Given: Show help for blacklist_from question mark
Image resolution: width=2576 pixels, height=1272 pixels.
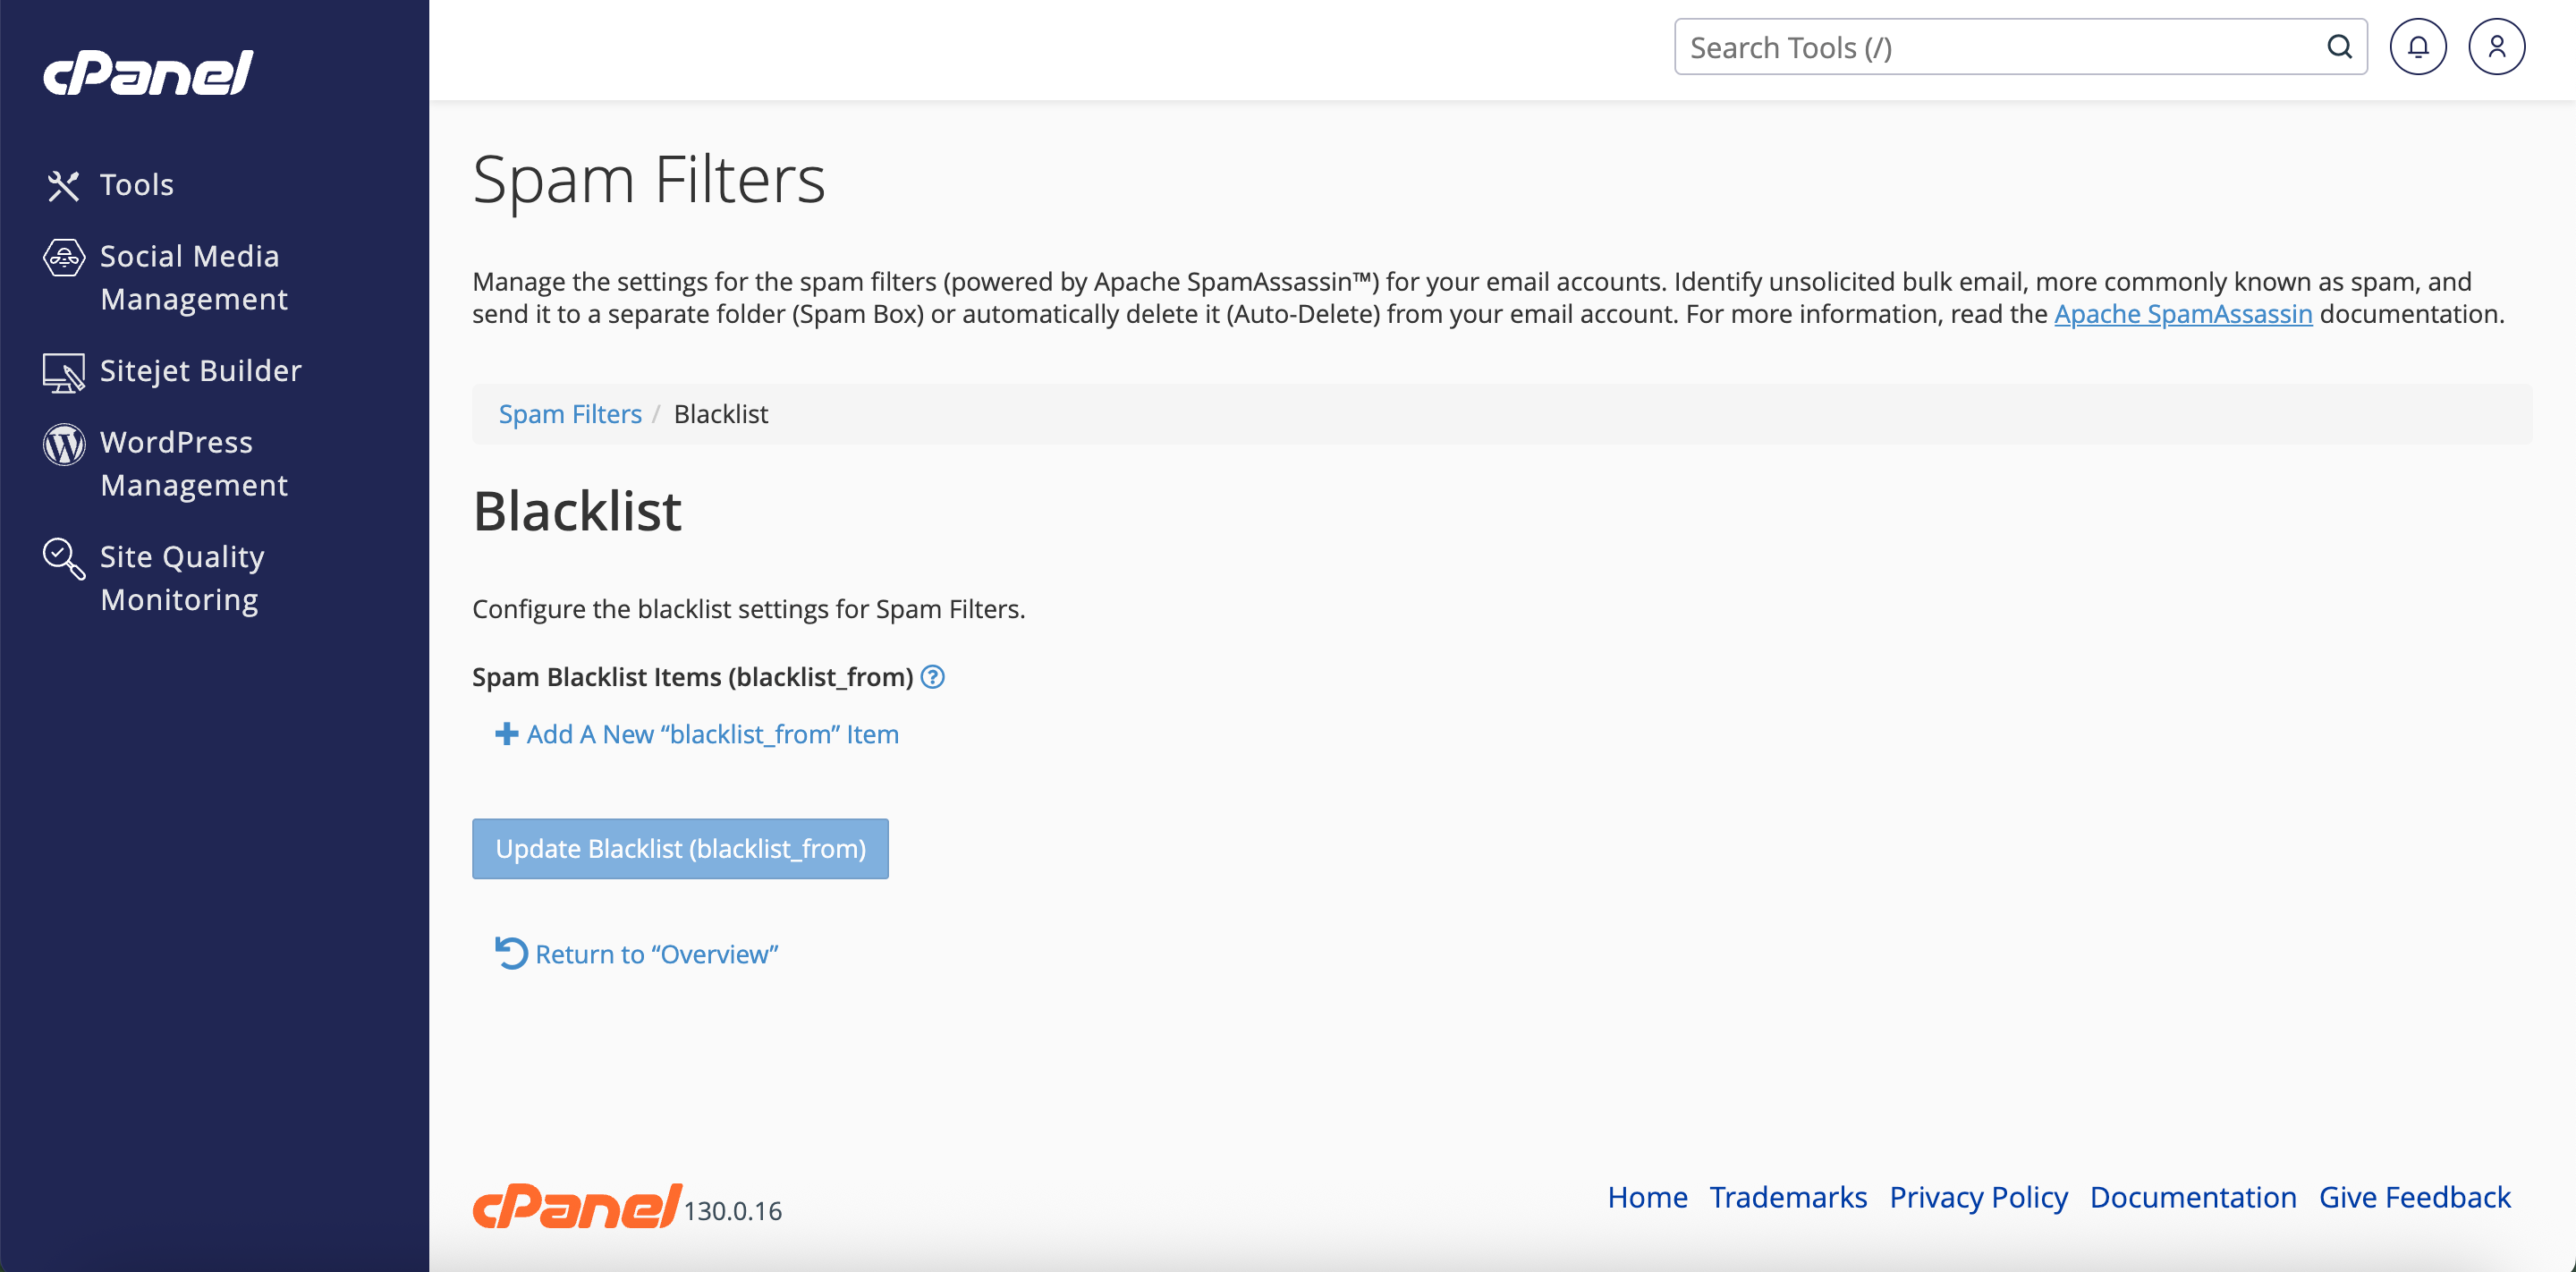Looking at the screenshot, I should click(932, 677).
